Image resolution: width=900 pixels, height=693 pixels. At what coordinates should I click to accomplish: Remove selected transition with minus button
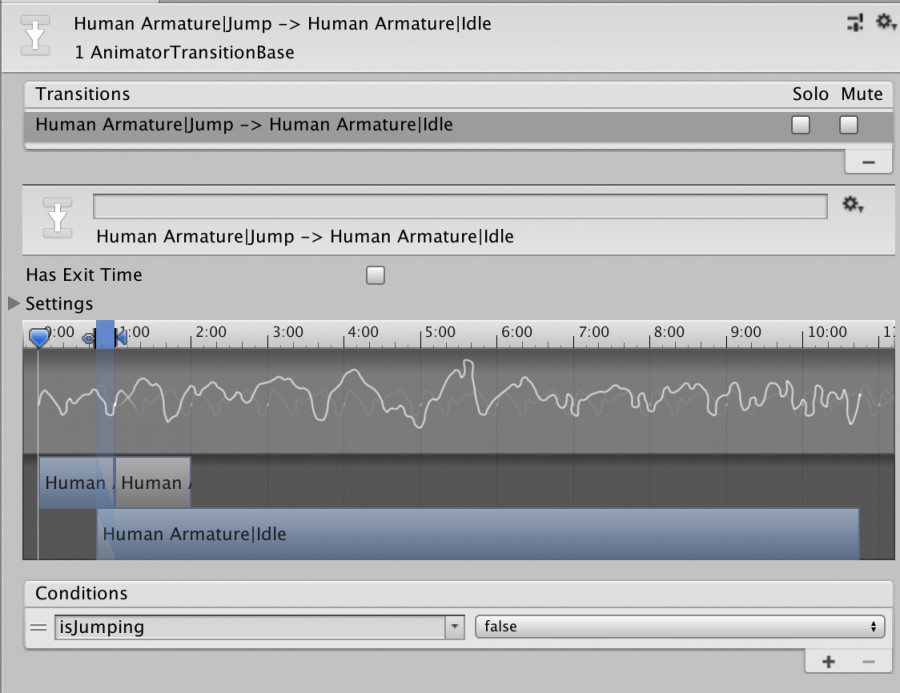click(868, 162)
